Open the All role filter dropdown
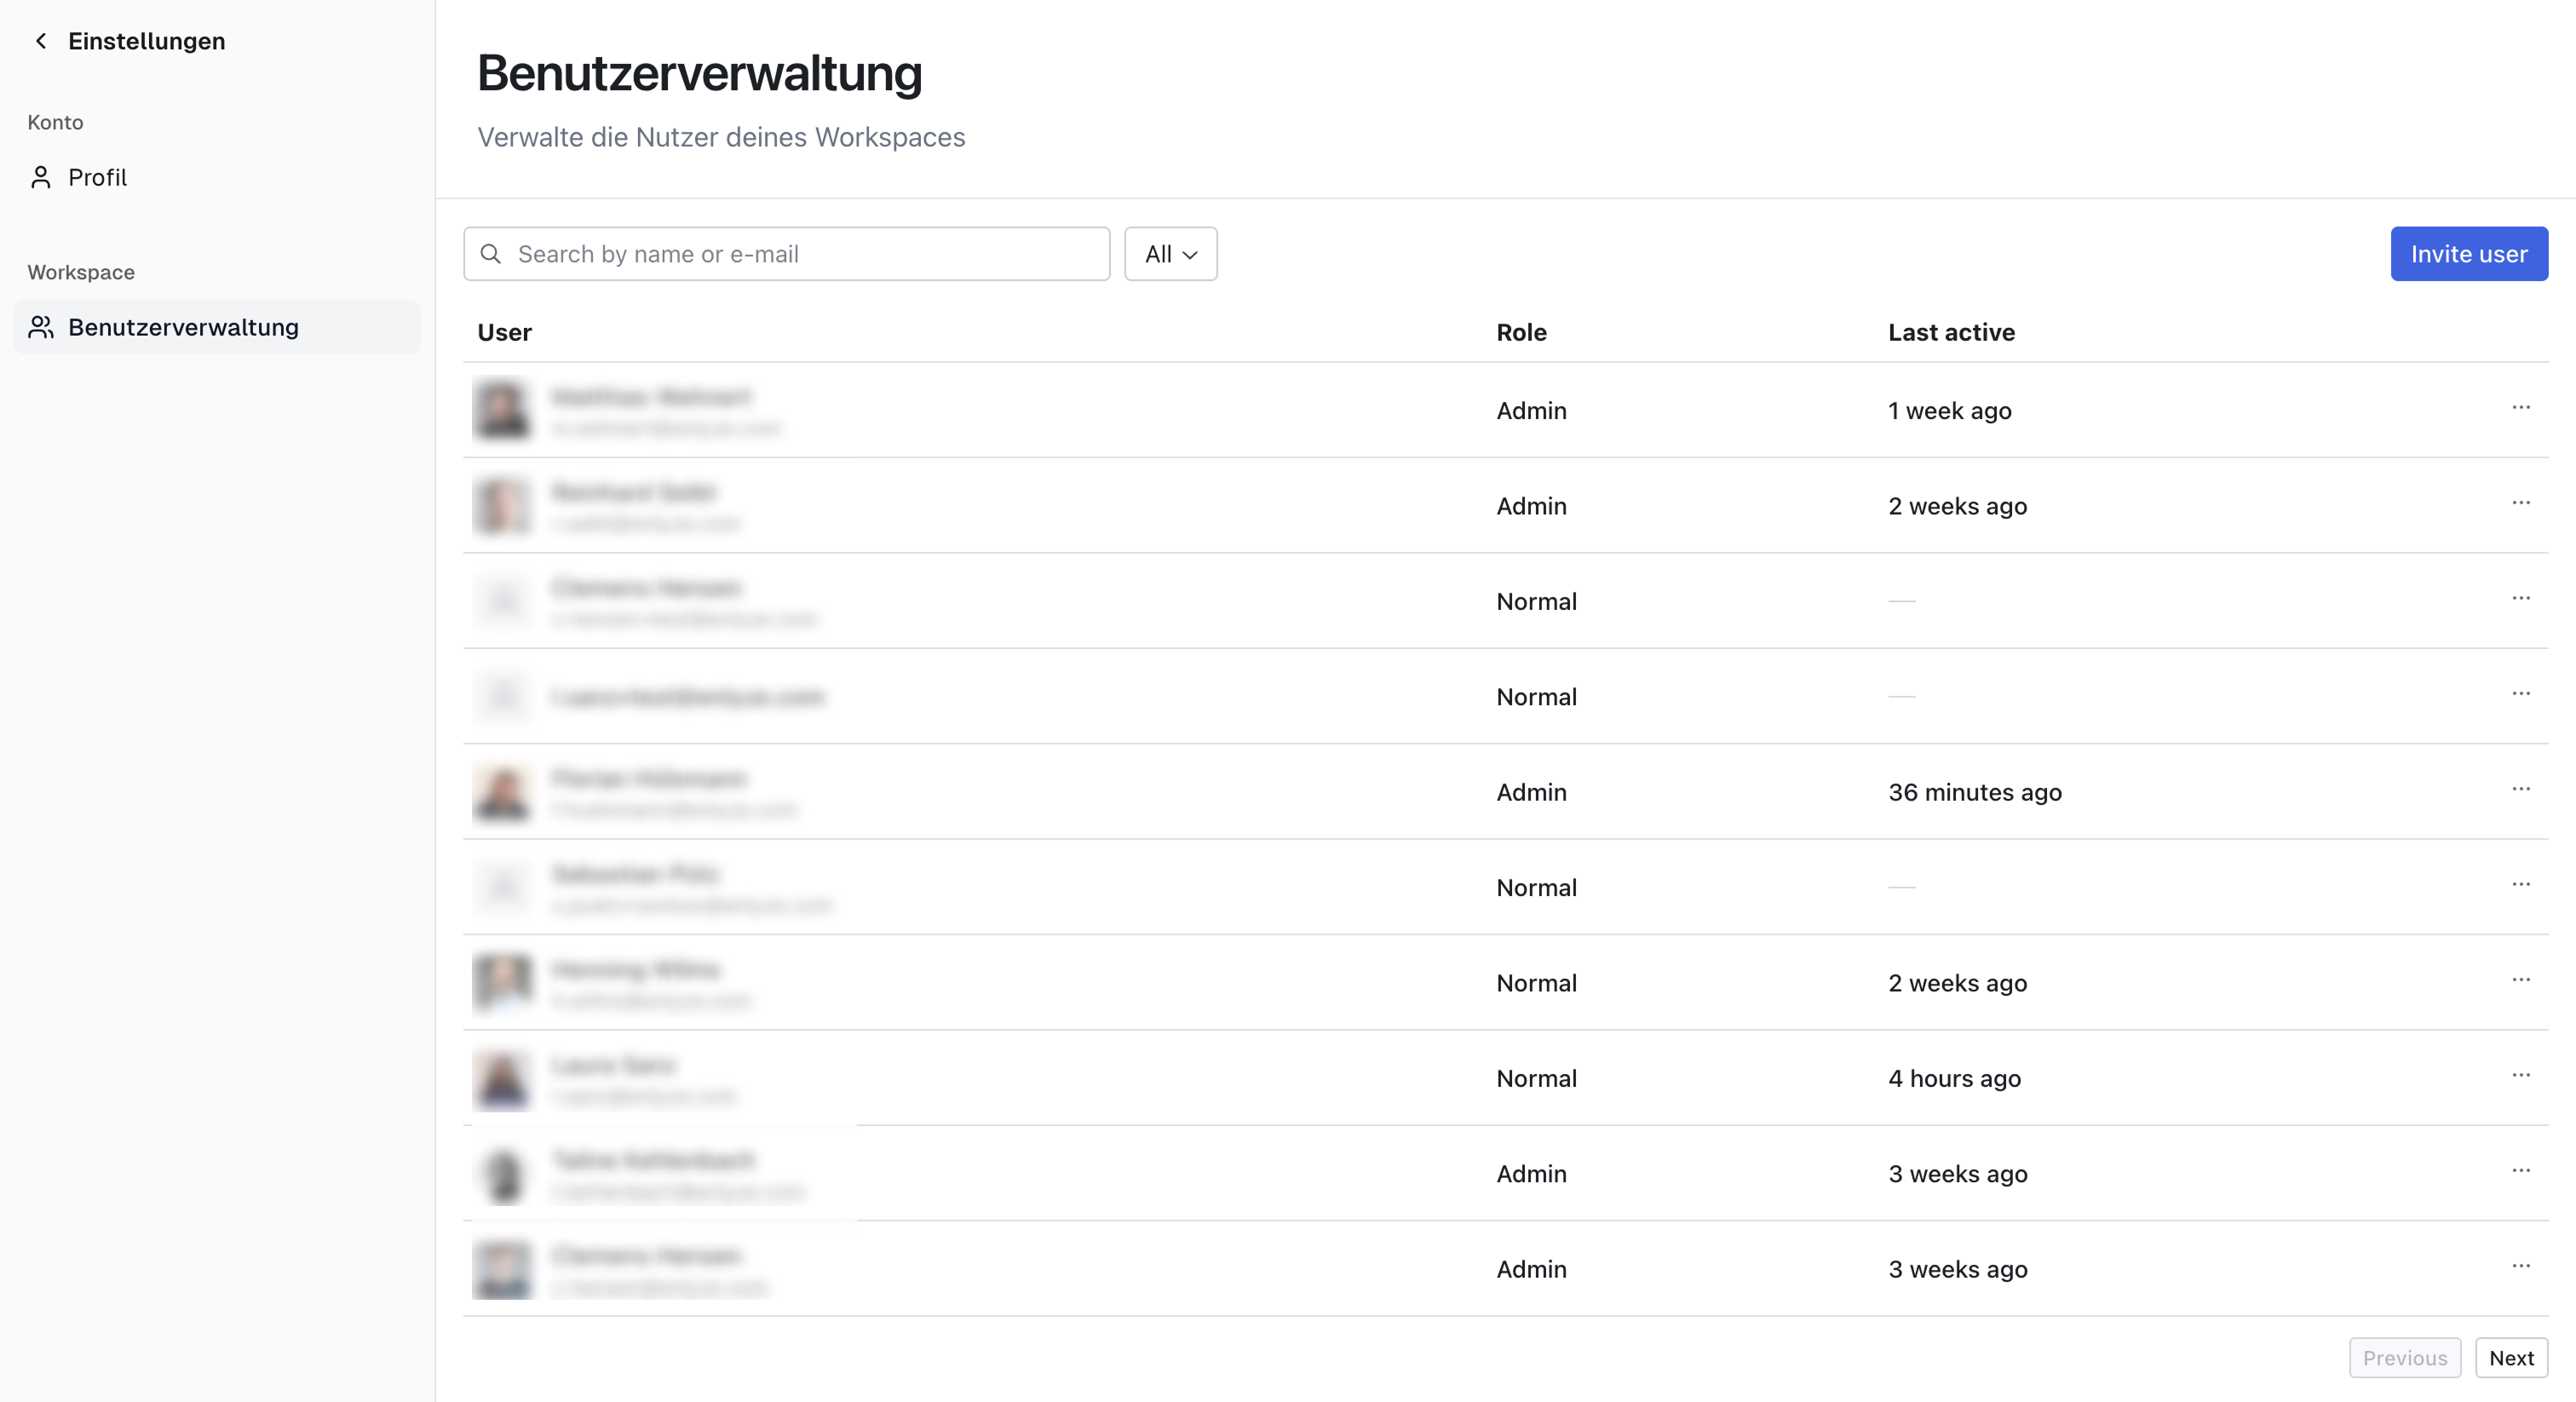 coord(1170,254)
